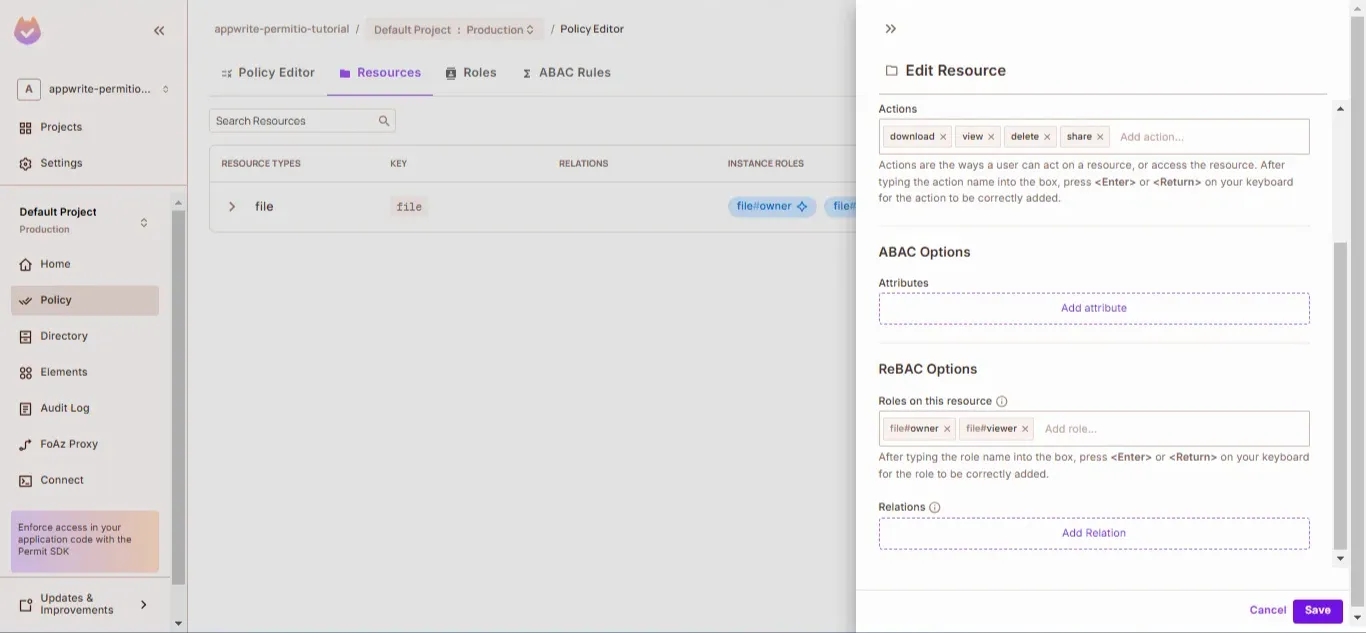Remove the file#viewer role tag
This screenshot has width=1366, height=633.
[x=1025, y=429]
